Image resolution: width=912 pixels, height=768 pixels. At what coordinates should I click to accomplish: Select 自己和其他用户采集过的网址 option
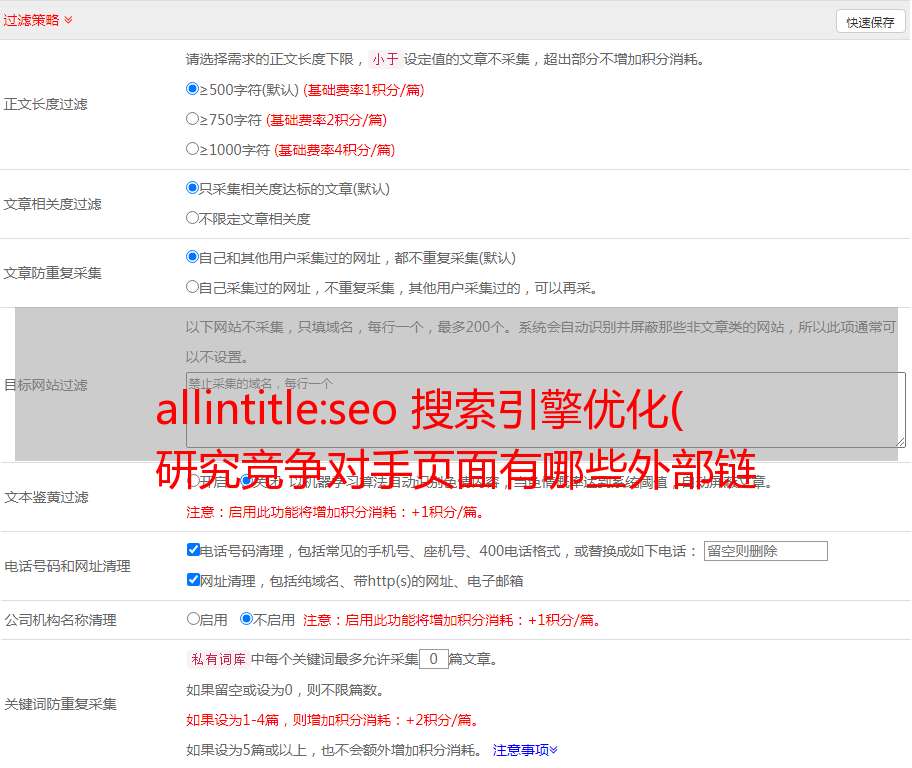(x=192, y=257)
